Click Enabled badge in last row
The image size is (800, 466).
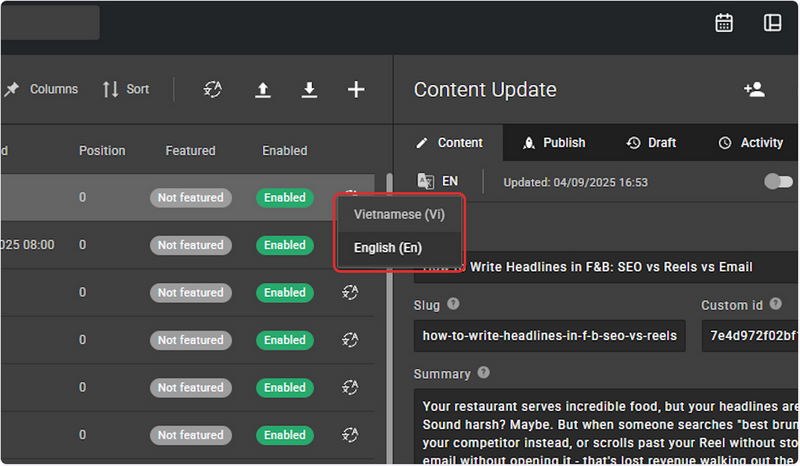(x=285, y=435)
